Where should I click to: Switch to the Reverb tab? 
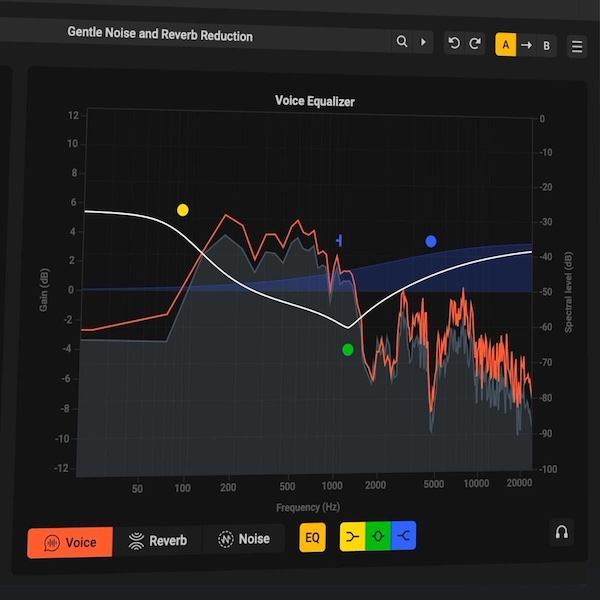pos(158,541)
